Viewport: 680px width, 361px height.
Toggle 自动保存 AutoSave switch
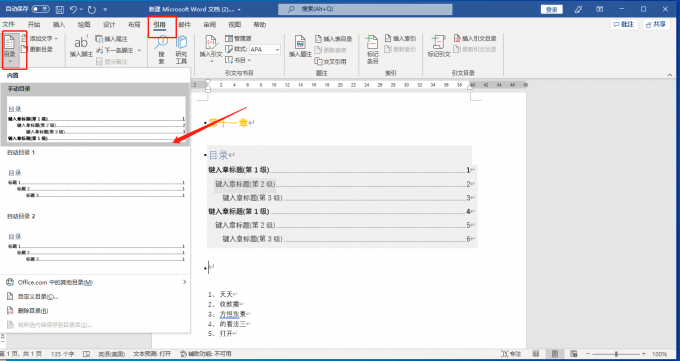click(x=41, y=9)
